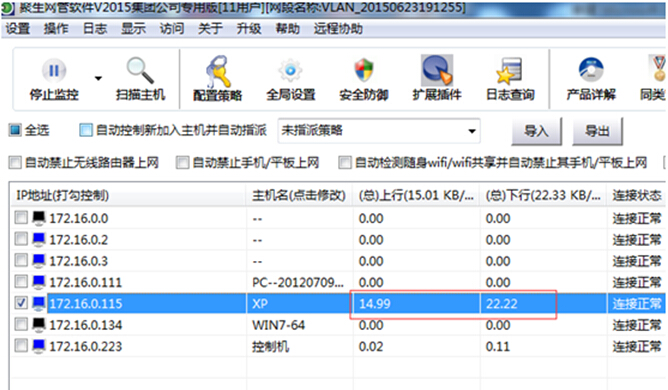Check the box for 172.16.0.111
The image size is (668, 390).
point(21,282)
